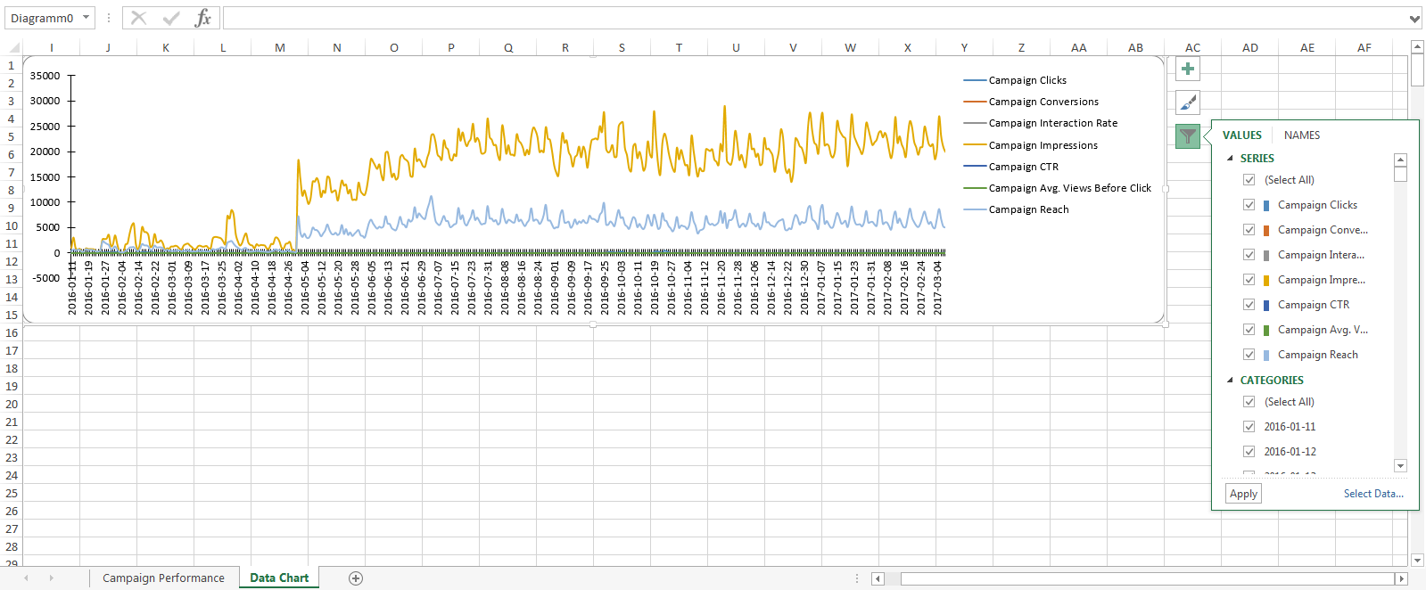The image size is (1426, 590).
Task: Switch to the NAMES tab
Action: coord(1301,135)
